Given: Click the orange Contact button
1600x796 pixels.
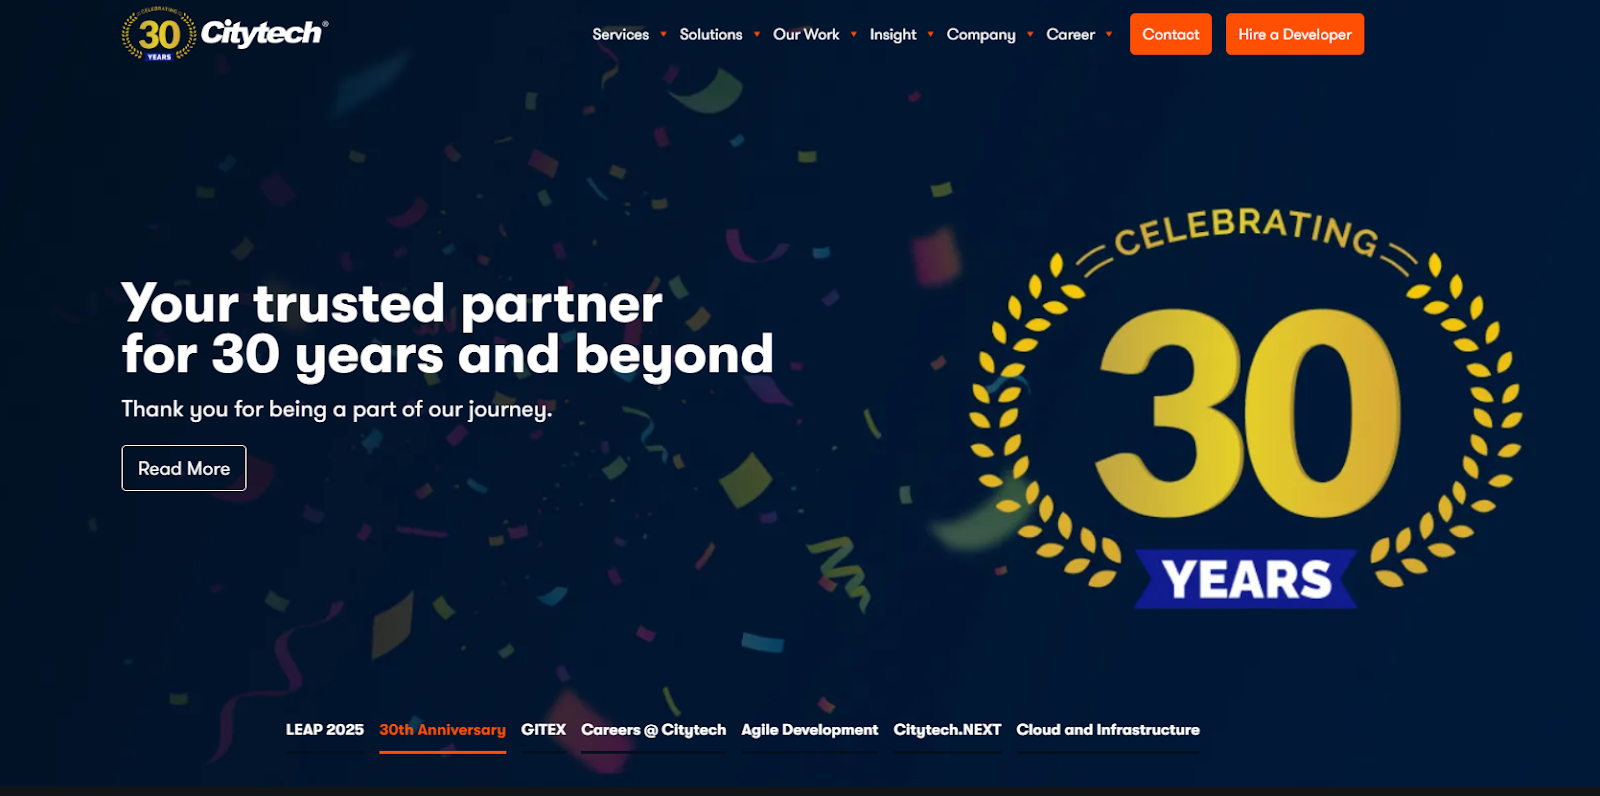Looking at the screenshot, I should (1171, 34).
